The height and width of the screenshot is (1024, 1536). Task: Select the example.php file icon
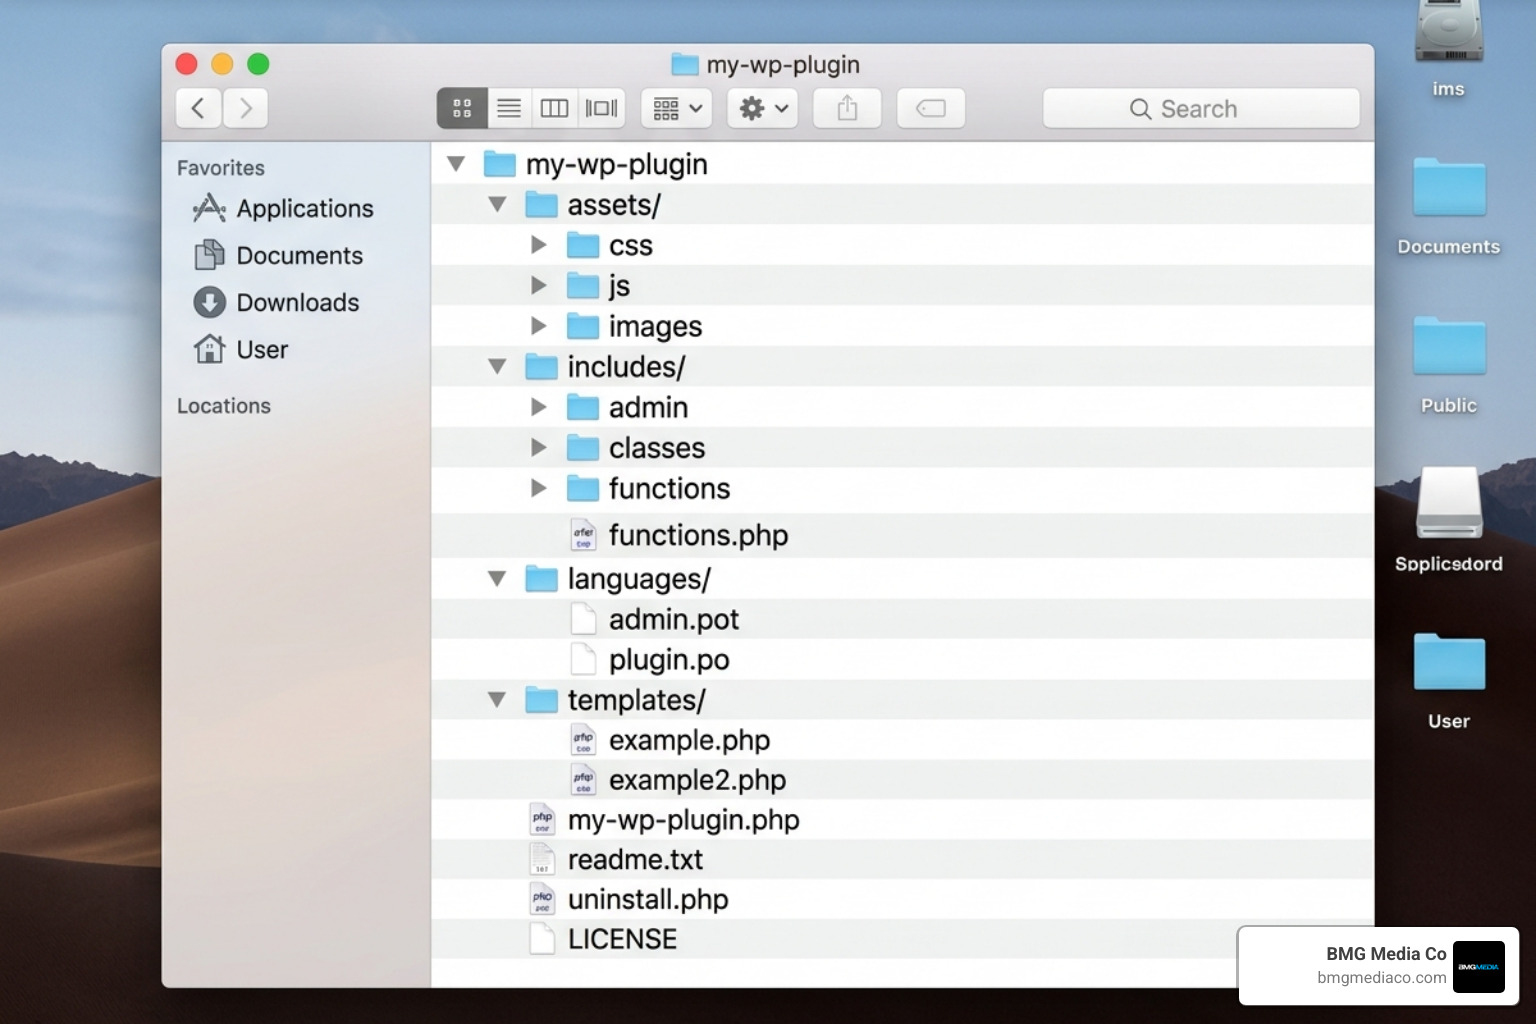(x=583, y=740)
